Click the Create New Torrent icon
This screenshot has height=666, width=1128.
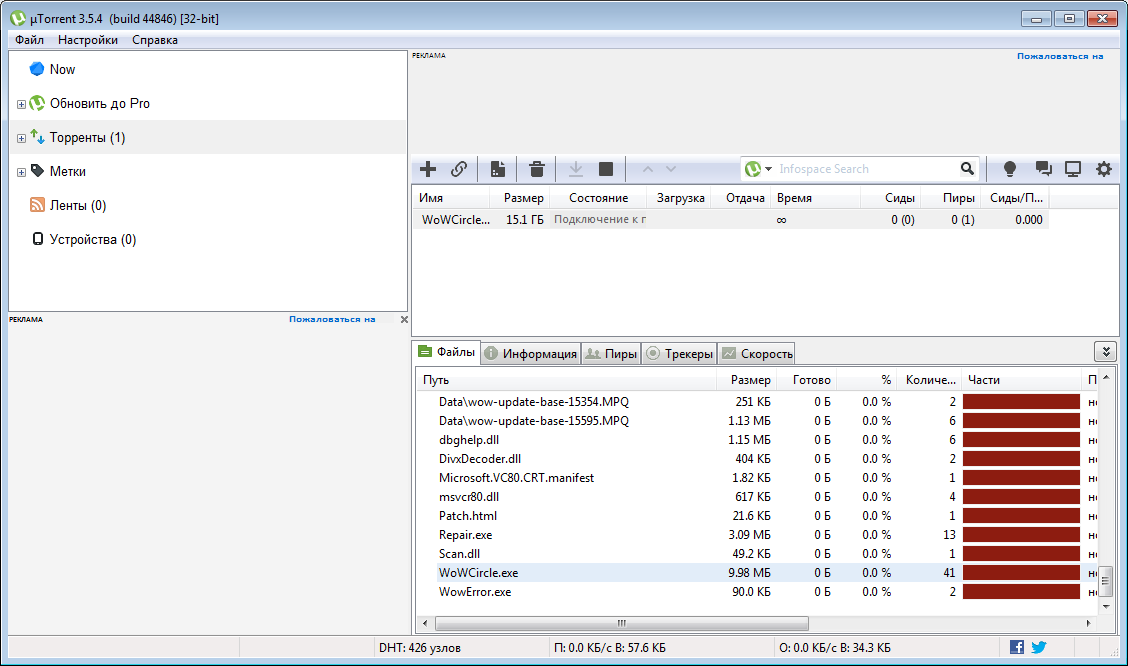[497, 169]
